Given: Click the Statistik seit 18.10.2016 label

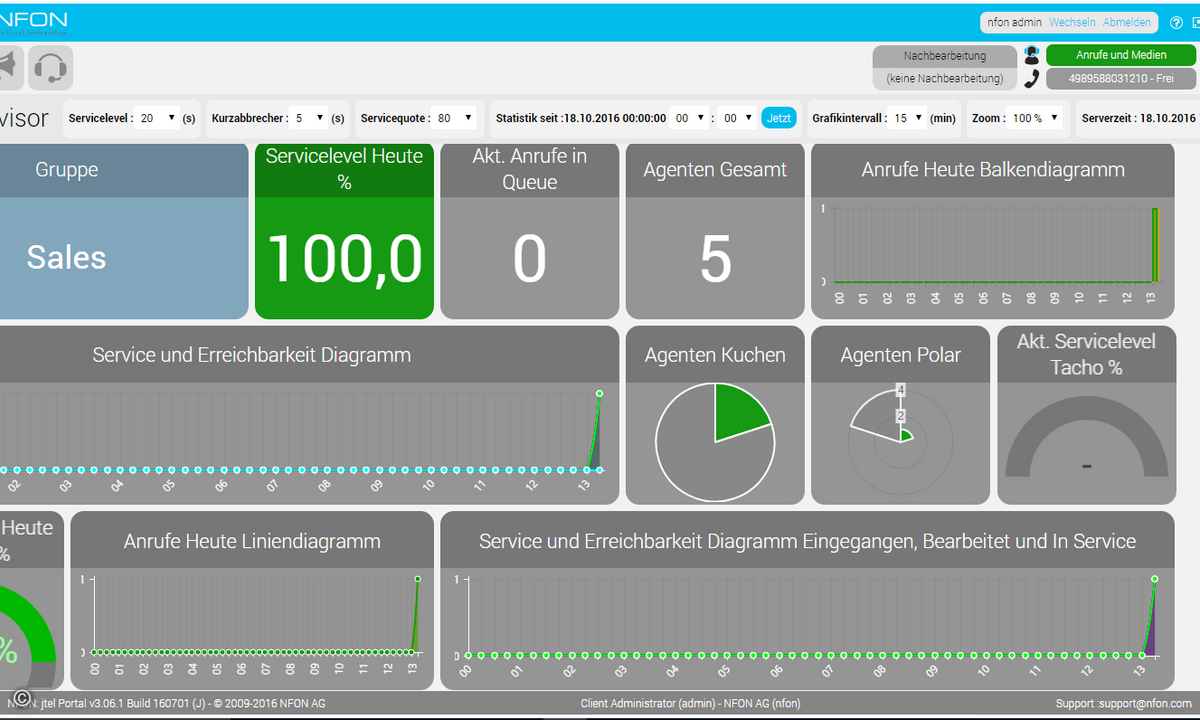Looking at the screenshot, I should click(x=581, y=118).
